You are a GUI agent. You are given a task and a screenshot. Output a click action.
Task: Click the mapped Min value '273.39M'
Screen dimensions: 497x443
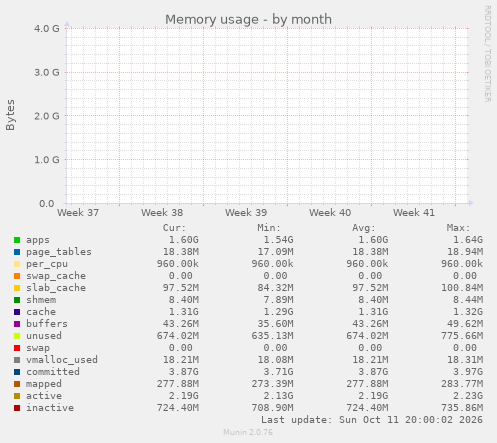272,384
